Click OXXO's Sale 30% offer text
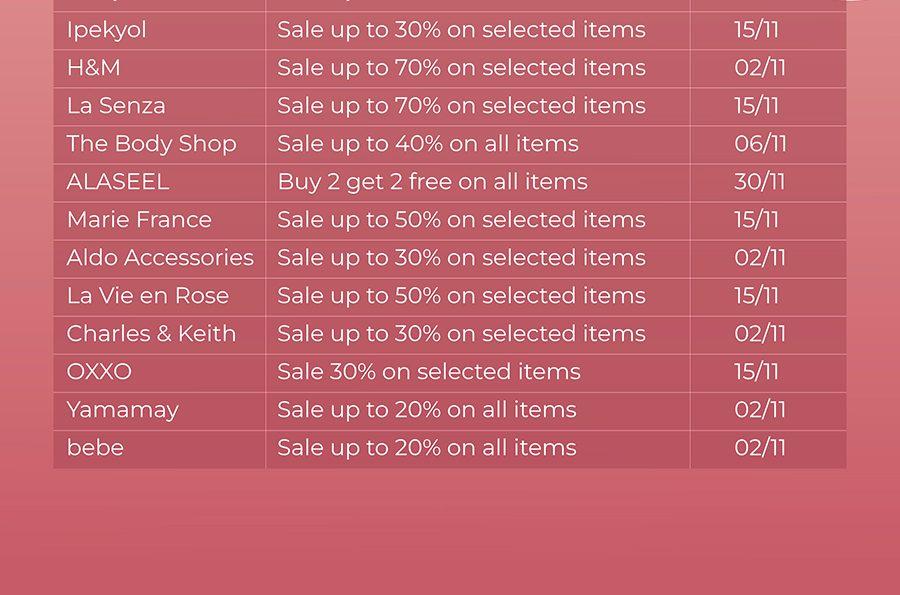The image size is (900, 595). click(x=429, y=372)
